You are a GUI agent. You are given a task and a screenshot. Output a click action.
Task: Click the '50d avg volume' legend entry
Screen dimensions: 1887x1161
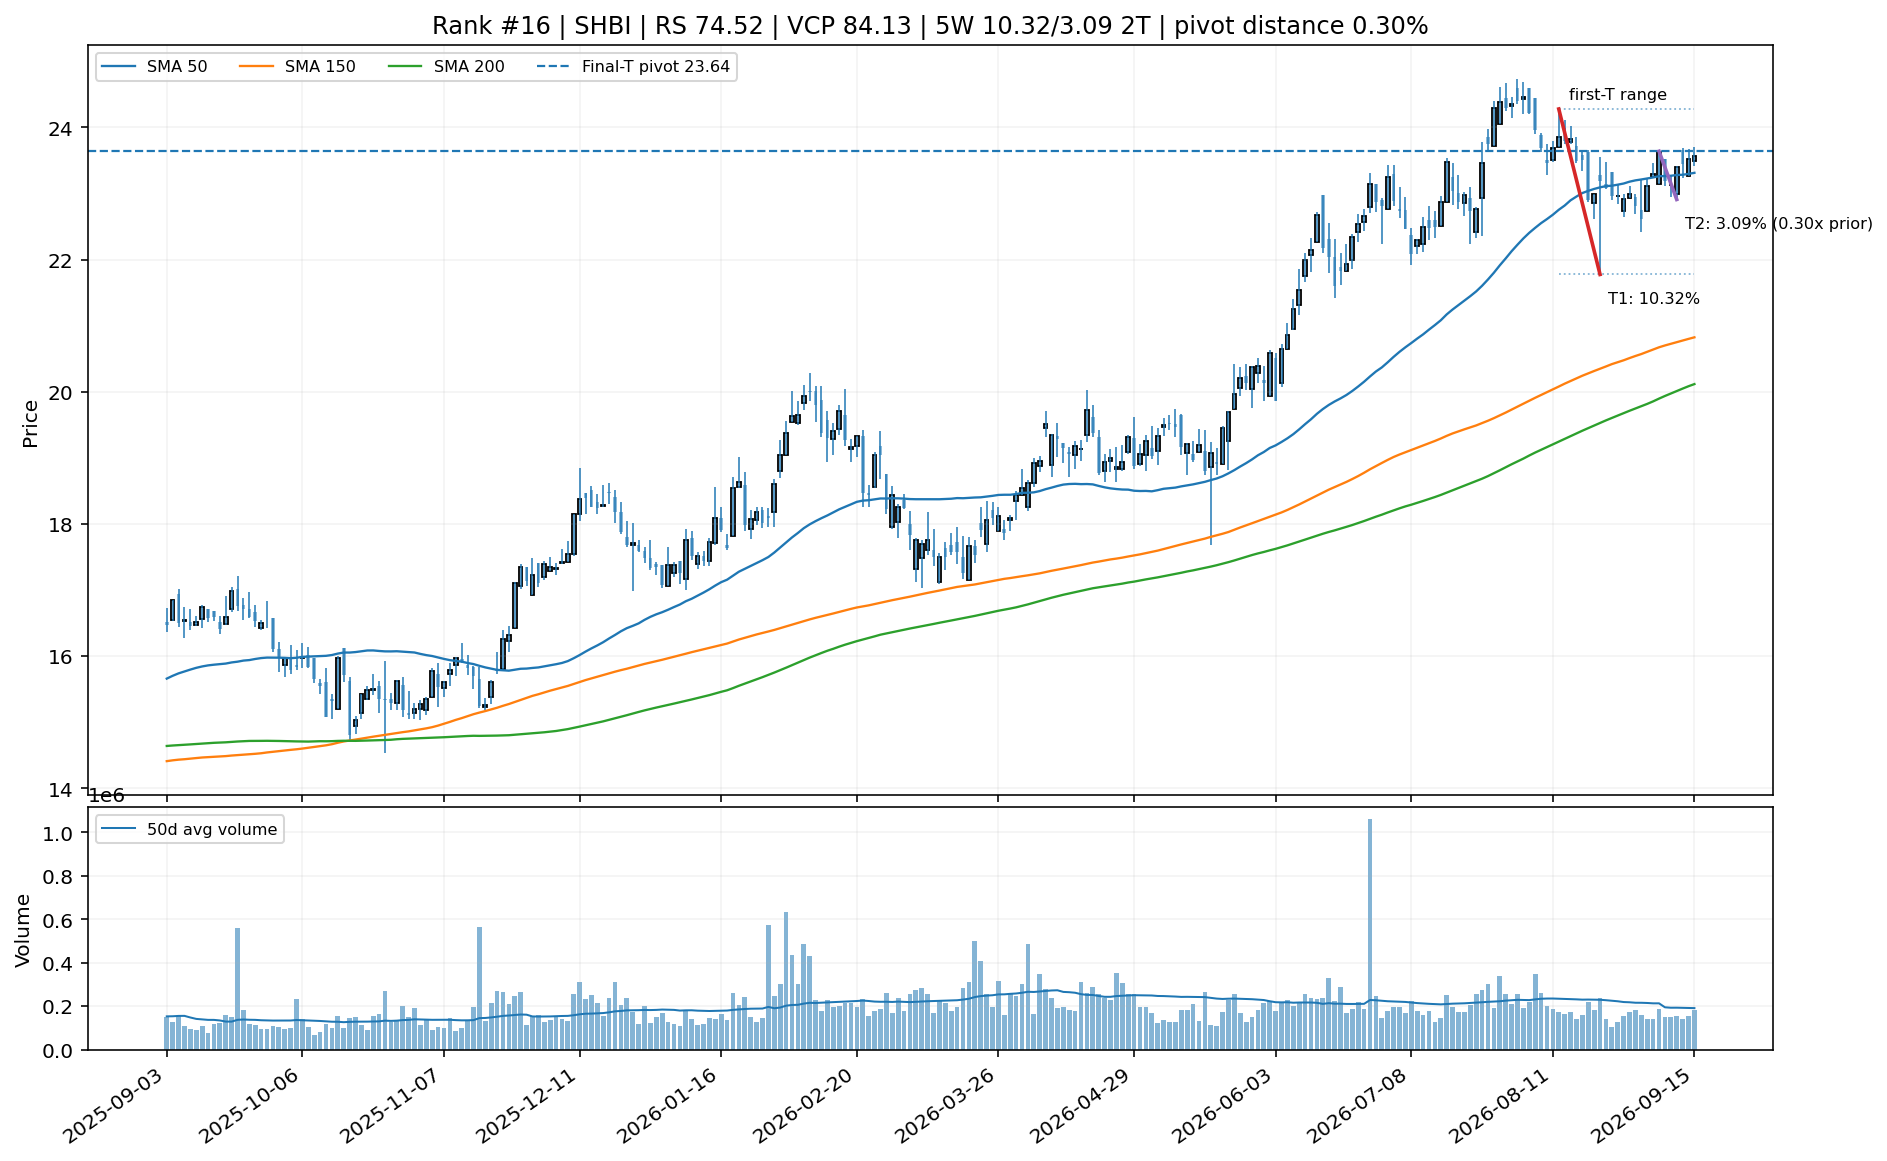pyautogui.click(x=190, y=829)
